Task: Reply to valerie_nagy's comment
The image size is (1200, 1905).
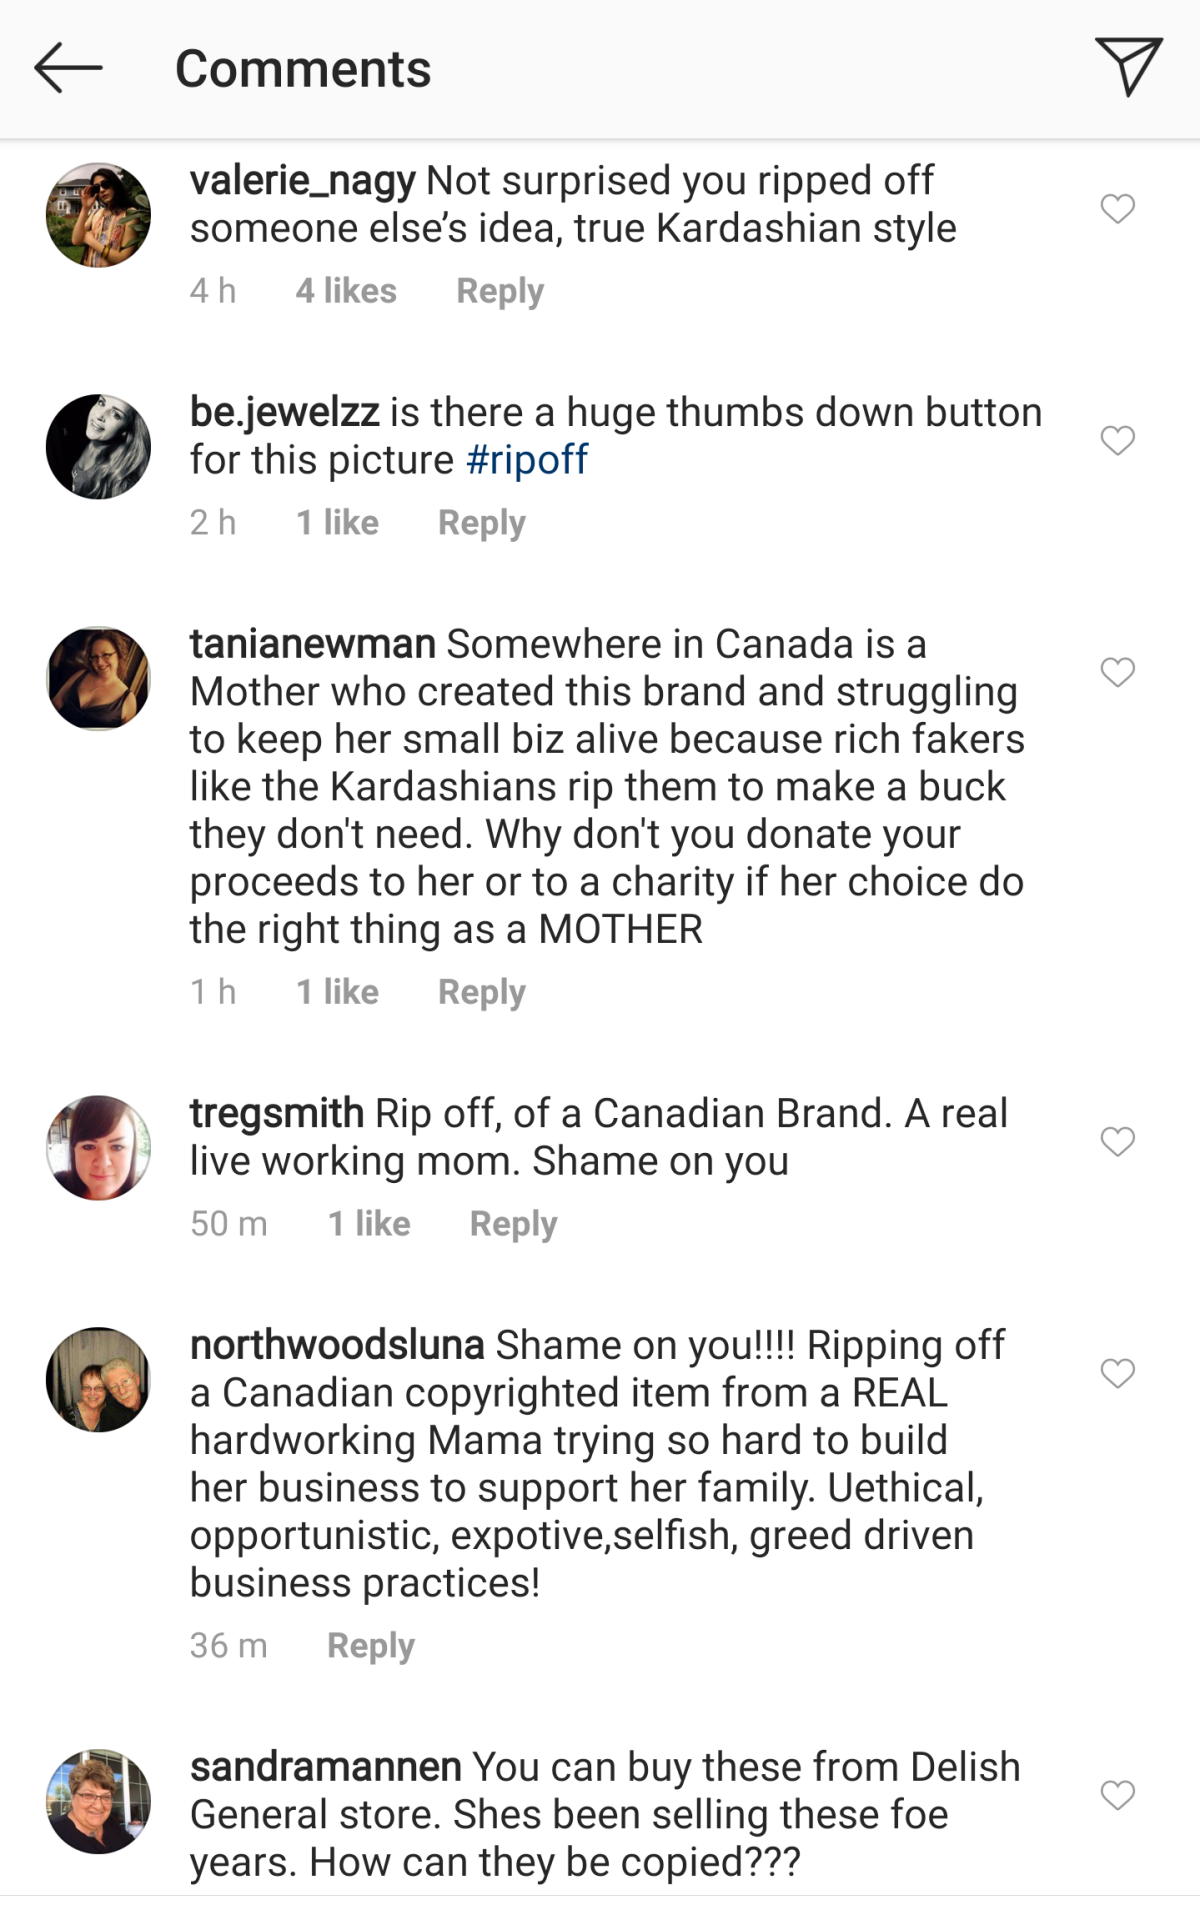Action: (498, 290)
